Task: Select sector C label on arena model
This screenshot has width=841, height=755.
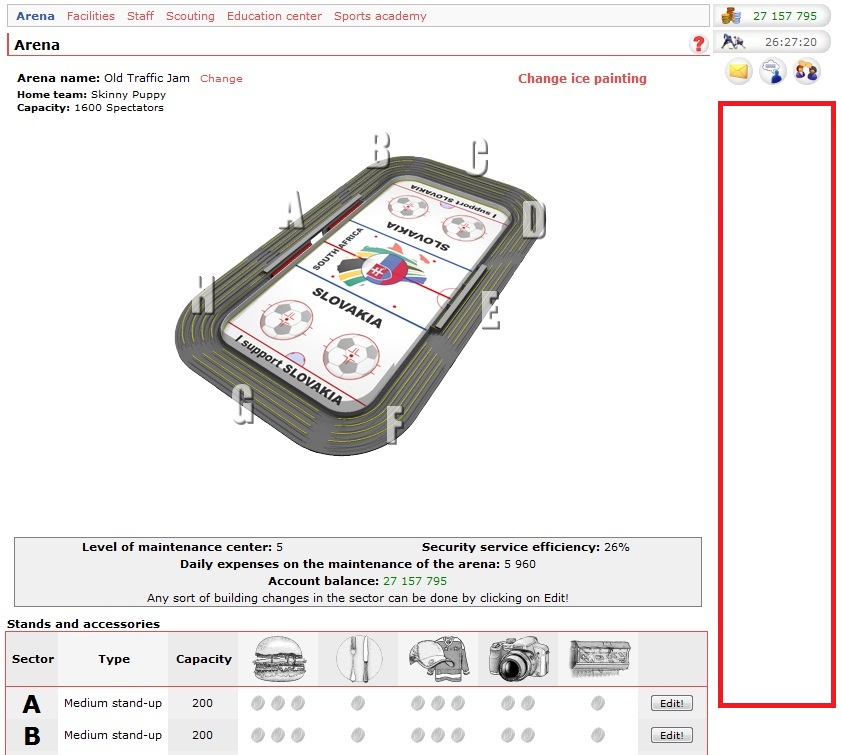Action: [479, 157]
